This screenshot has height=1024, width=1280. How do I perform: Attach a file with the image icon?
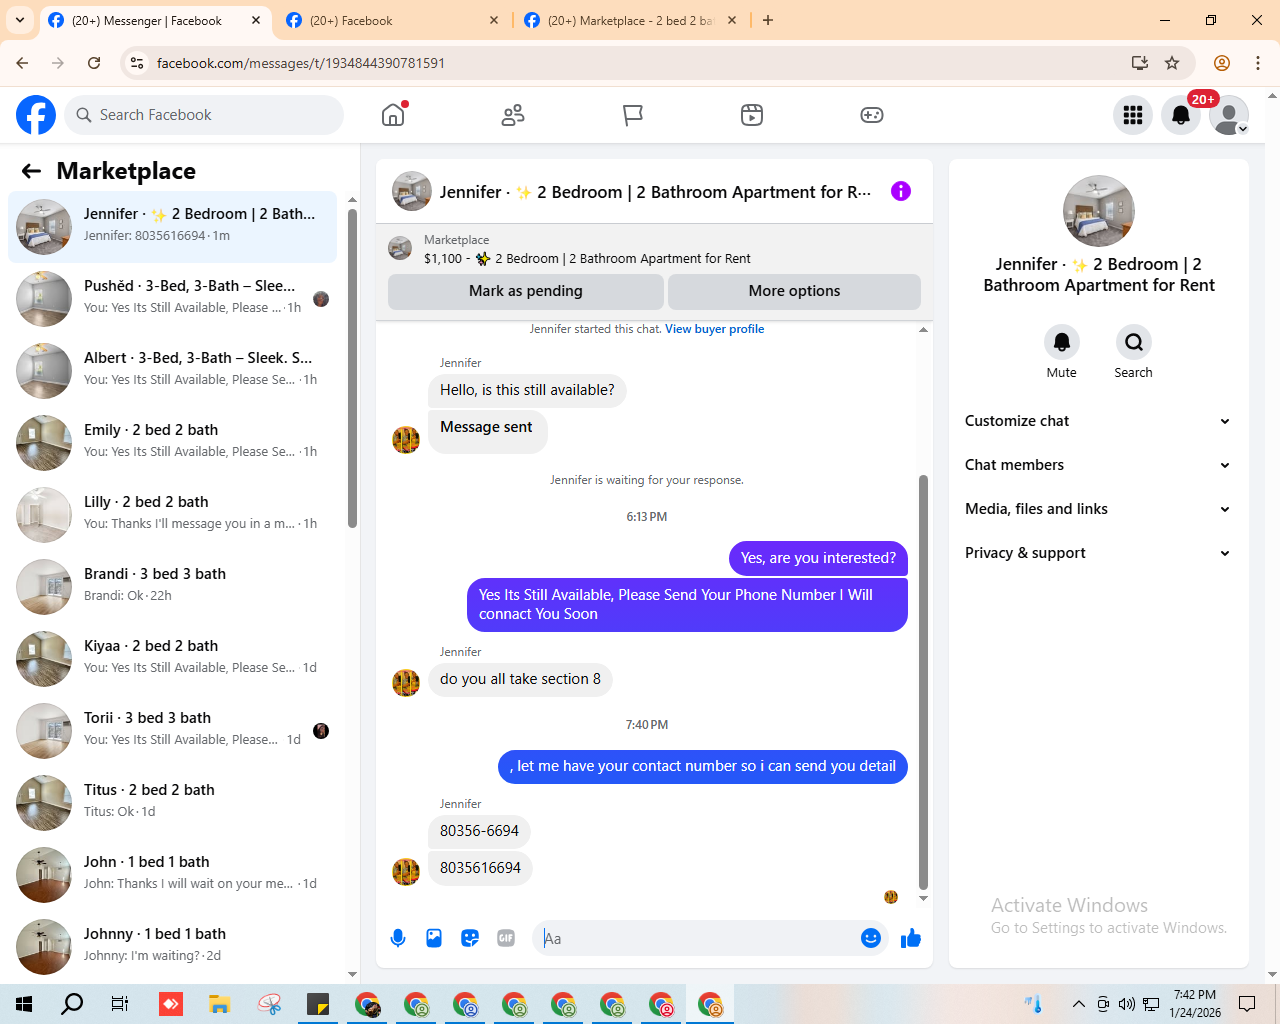[x=434, y=938]
